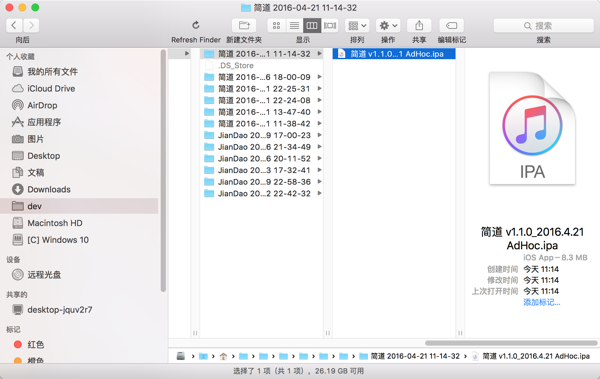
Task: Click the edit tags (编辑标记) button
Action: click(x=452, y=26)
